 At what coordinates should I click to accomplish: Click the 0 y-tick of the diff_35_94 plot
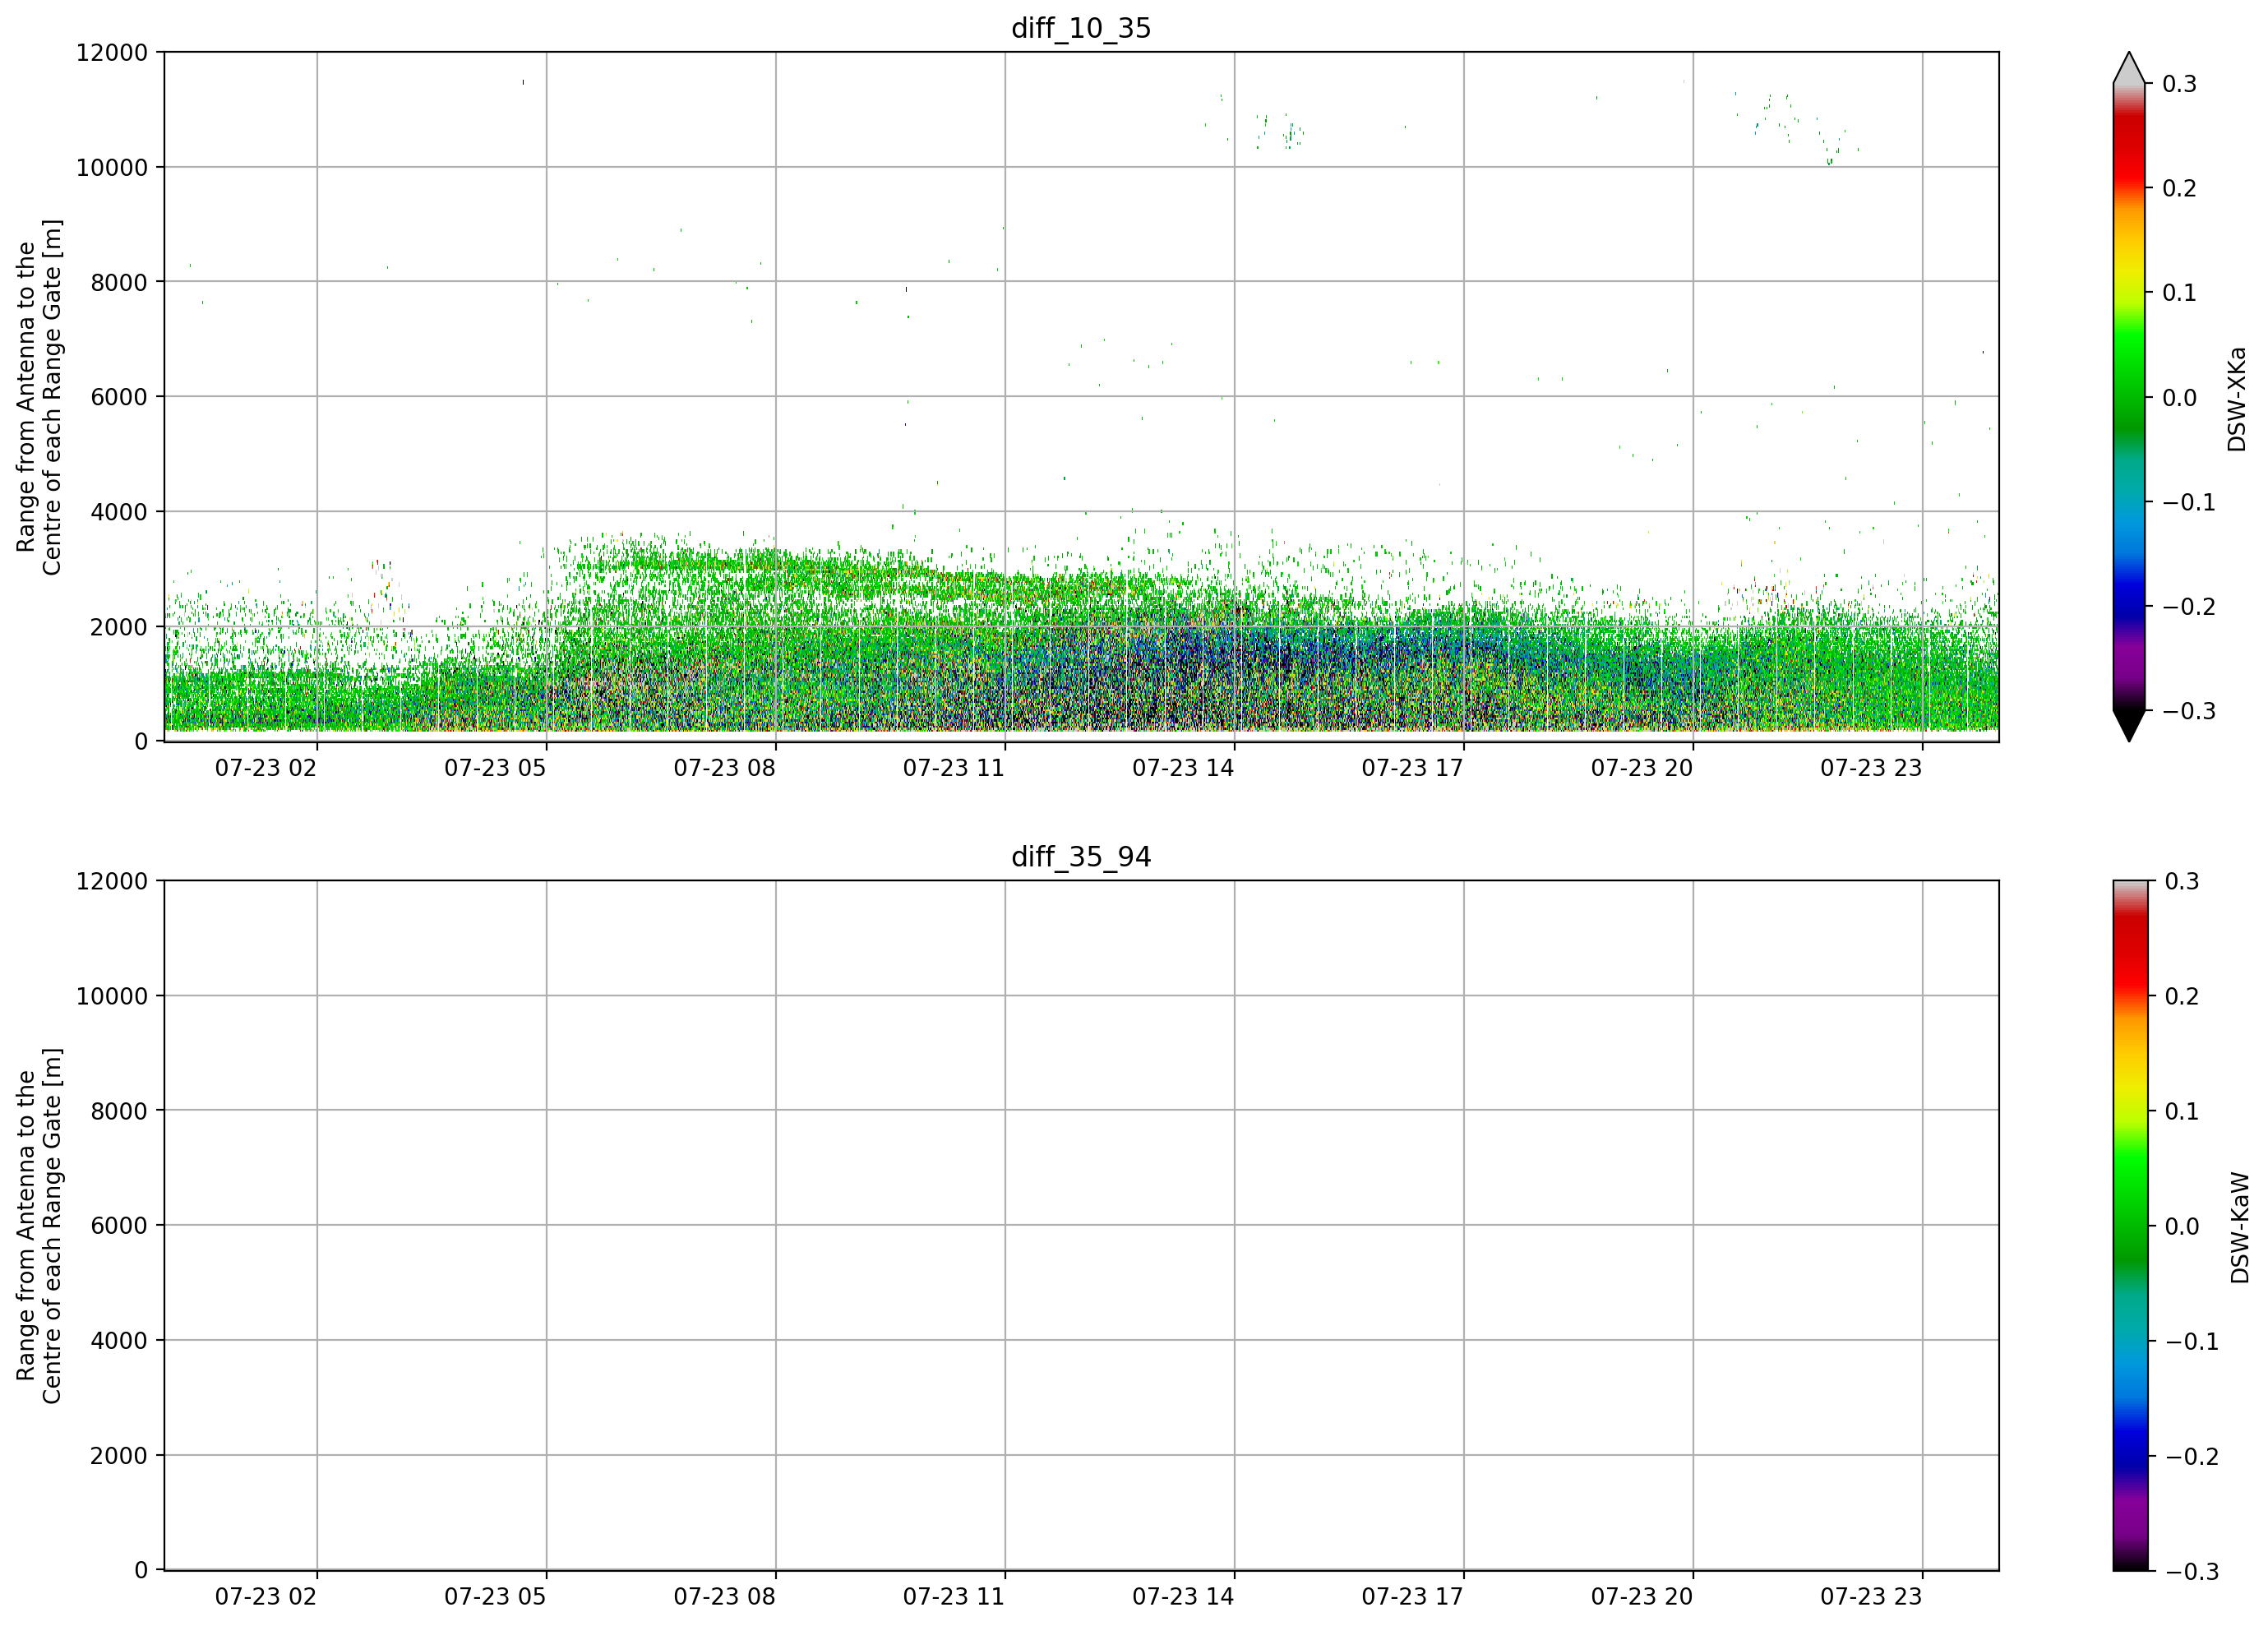click(141, 1571)
